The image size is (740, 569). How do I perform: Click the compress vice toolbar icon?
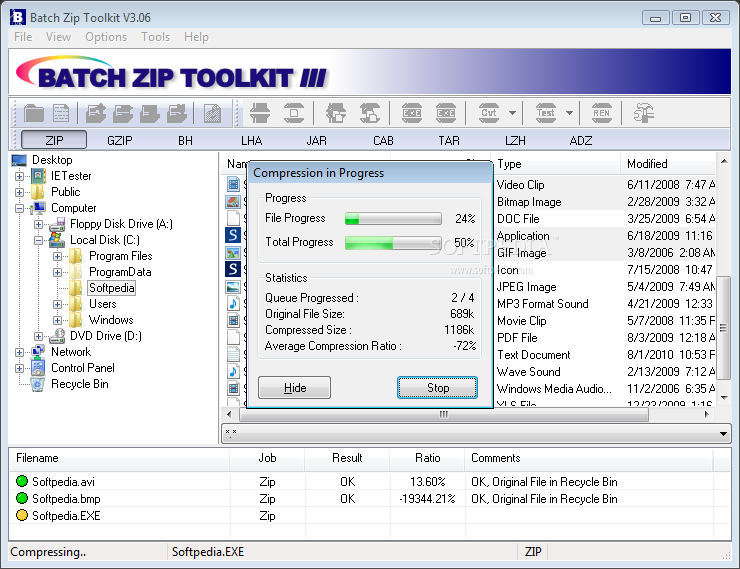click(x=260, y=113)
